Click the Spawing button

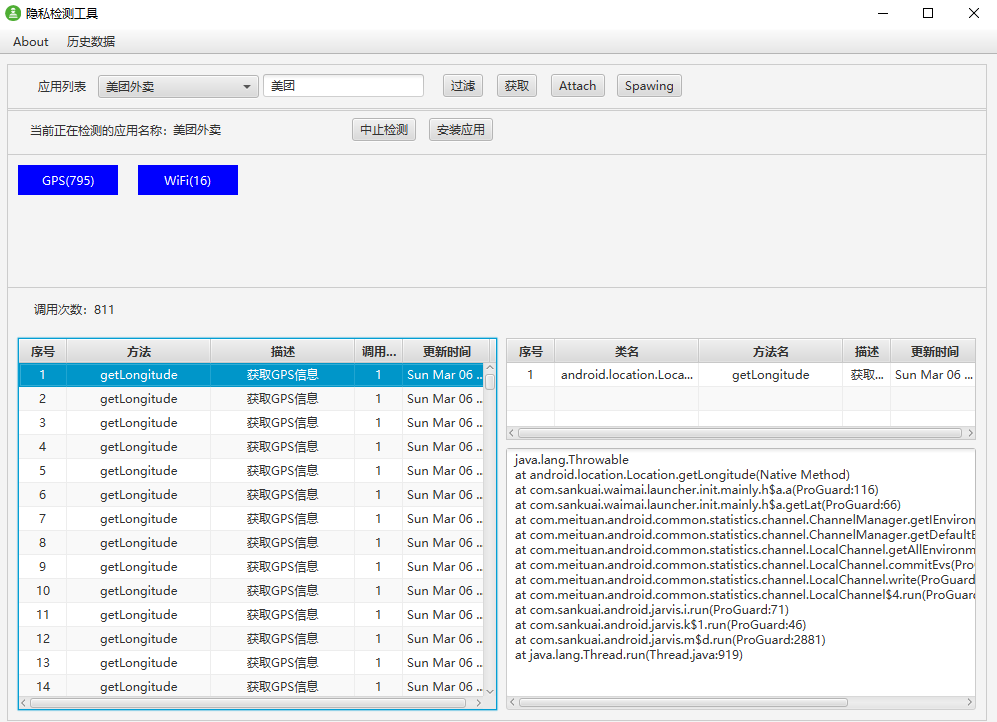click(x=649, y=86)
